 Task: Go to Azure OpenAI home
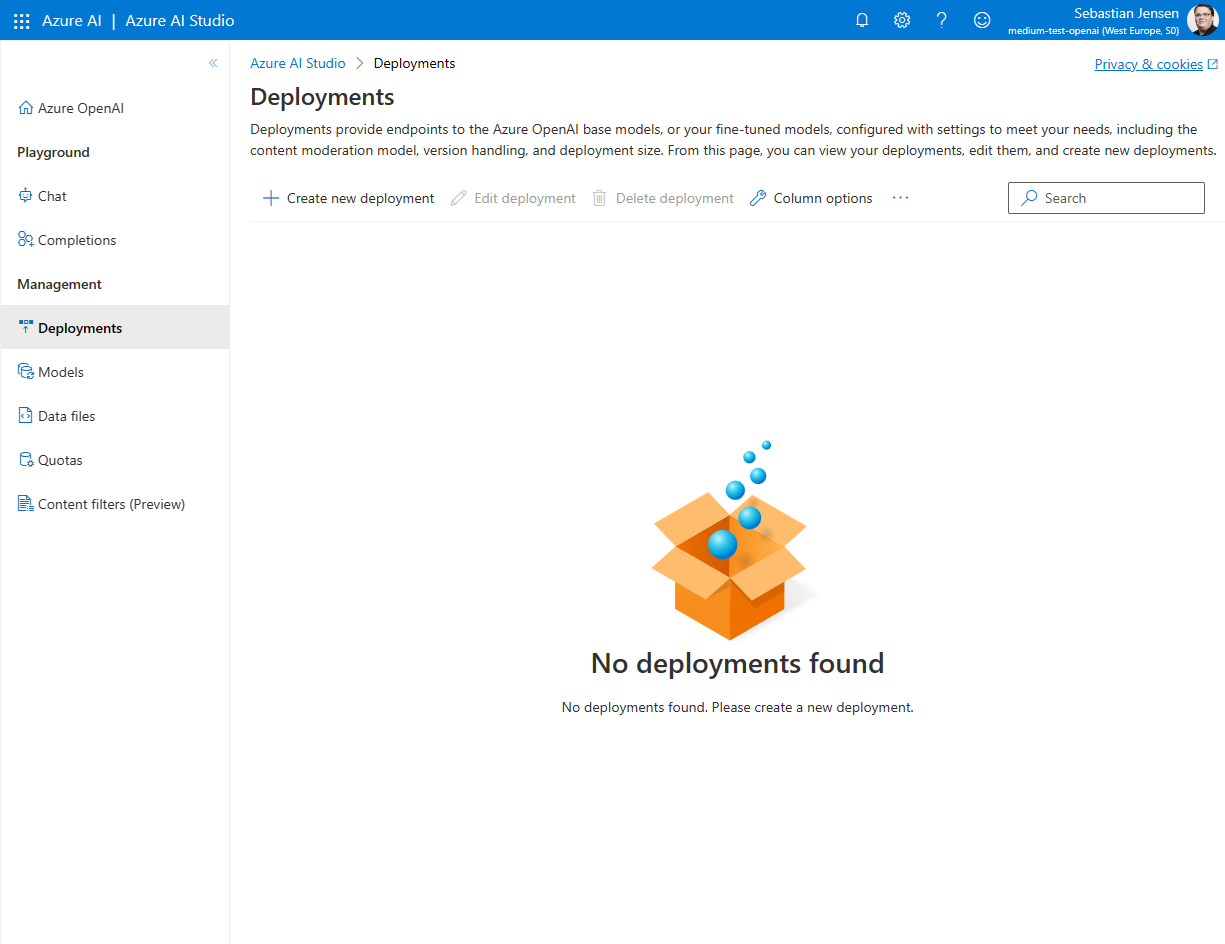80,108
